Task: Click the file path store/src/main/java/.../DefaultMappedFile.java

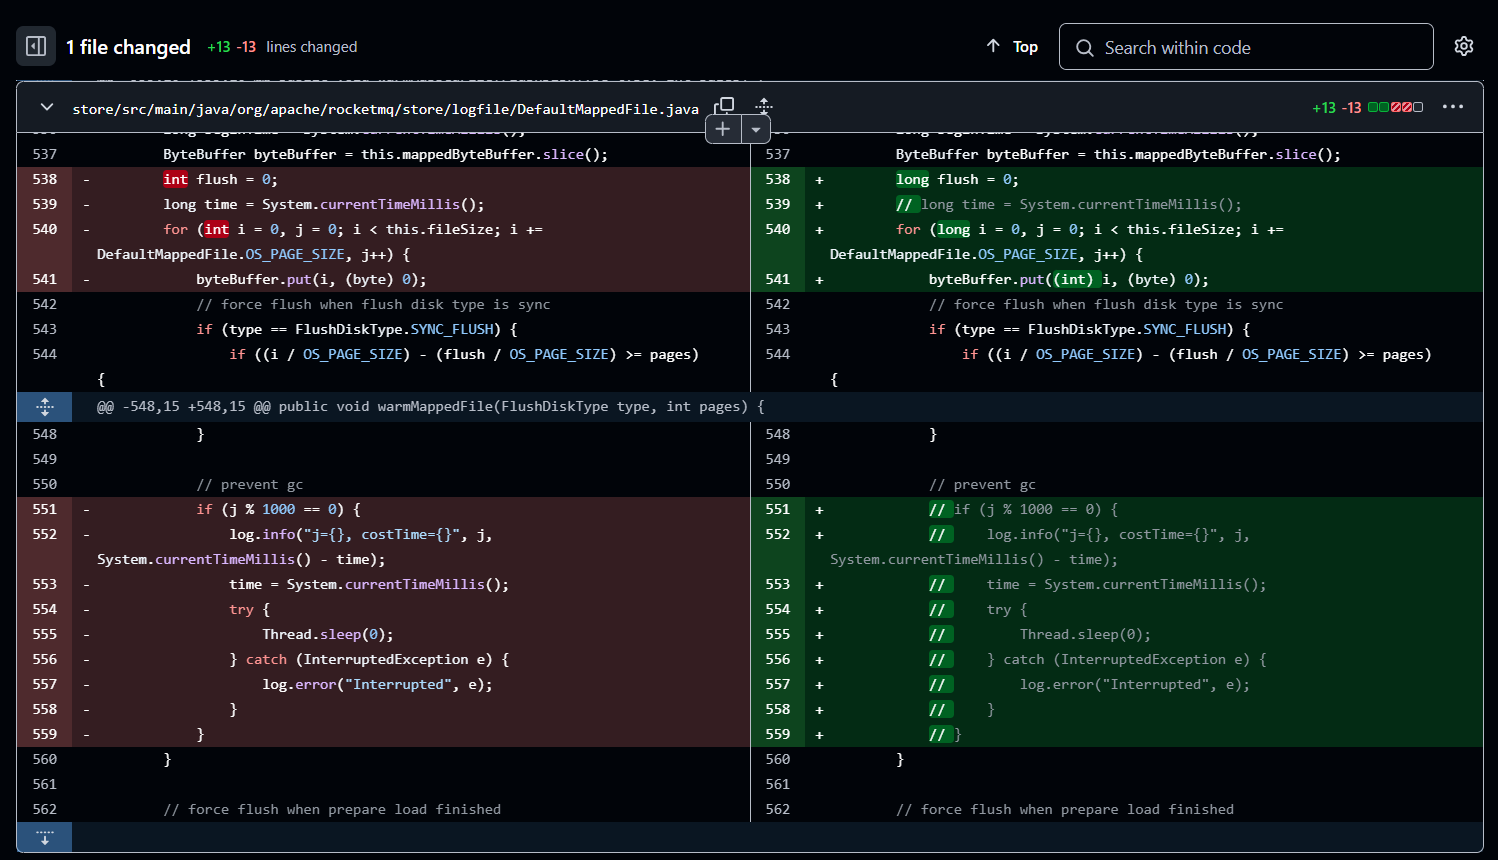Action: [x=386, y=108]
